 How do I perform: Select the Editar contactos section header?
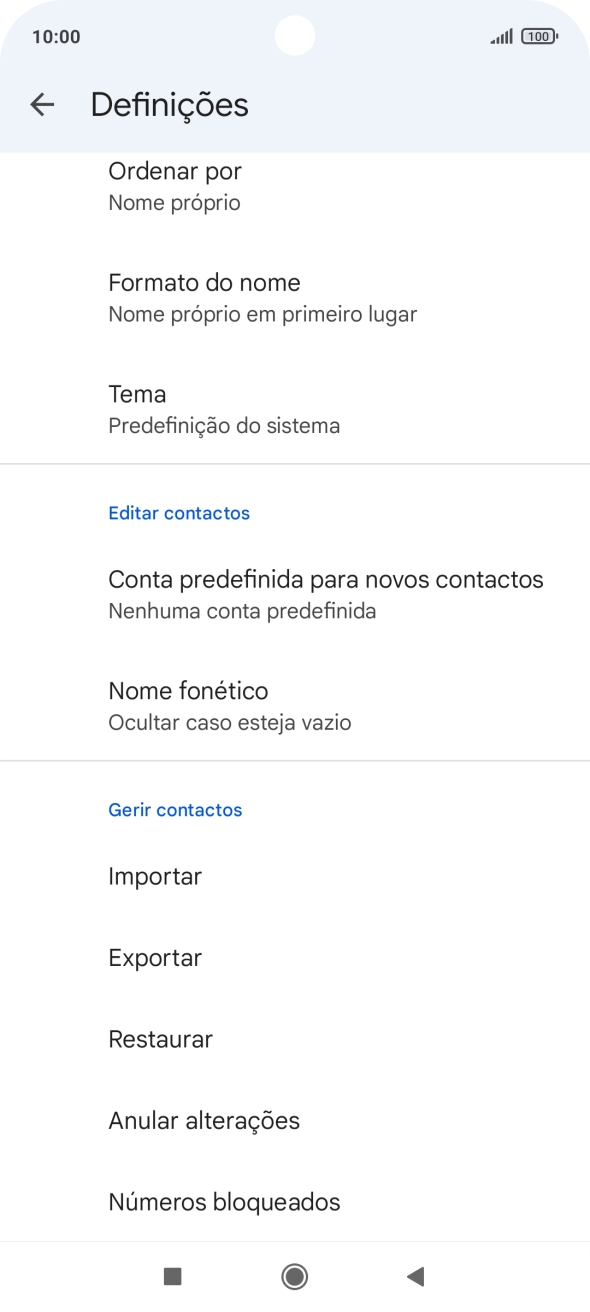tap(179, 513)
